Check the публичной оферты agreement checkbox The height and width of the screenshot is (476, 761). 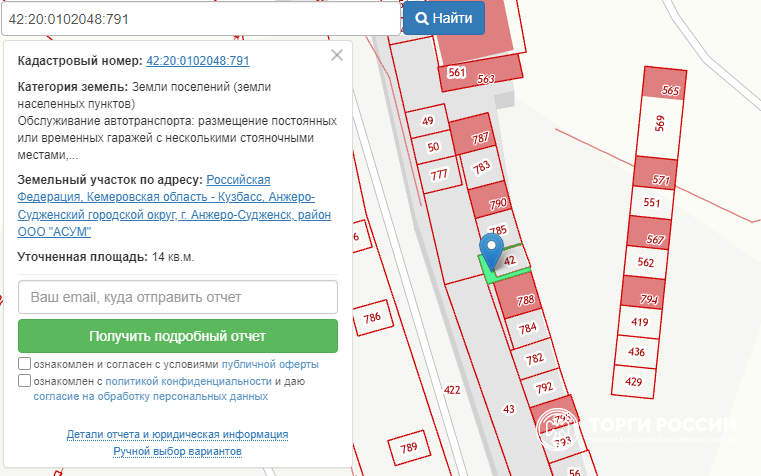(x=25, y=364)
